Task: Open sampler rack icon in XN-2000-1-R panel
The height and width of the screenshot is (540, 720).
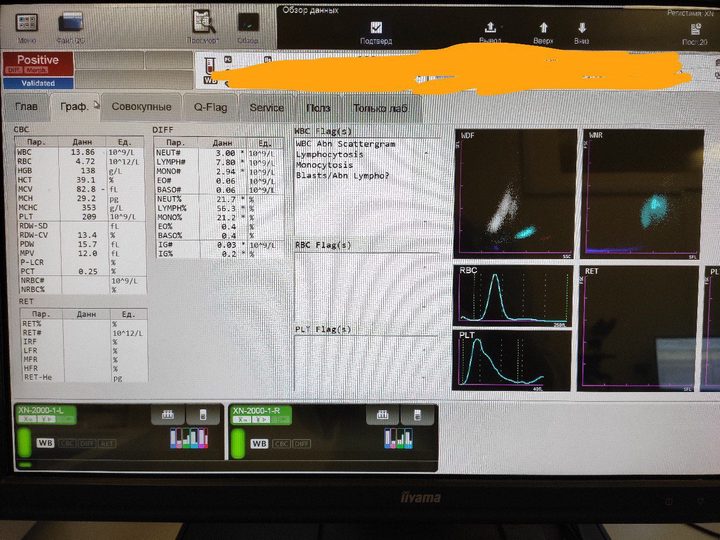Action: (382, 415)
